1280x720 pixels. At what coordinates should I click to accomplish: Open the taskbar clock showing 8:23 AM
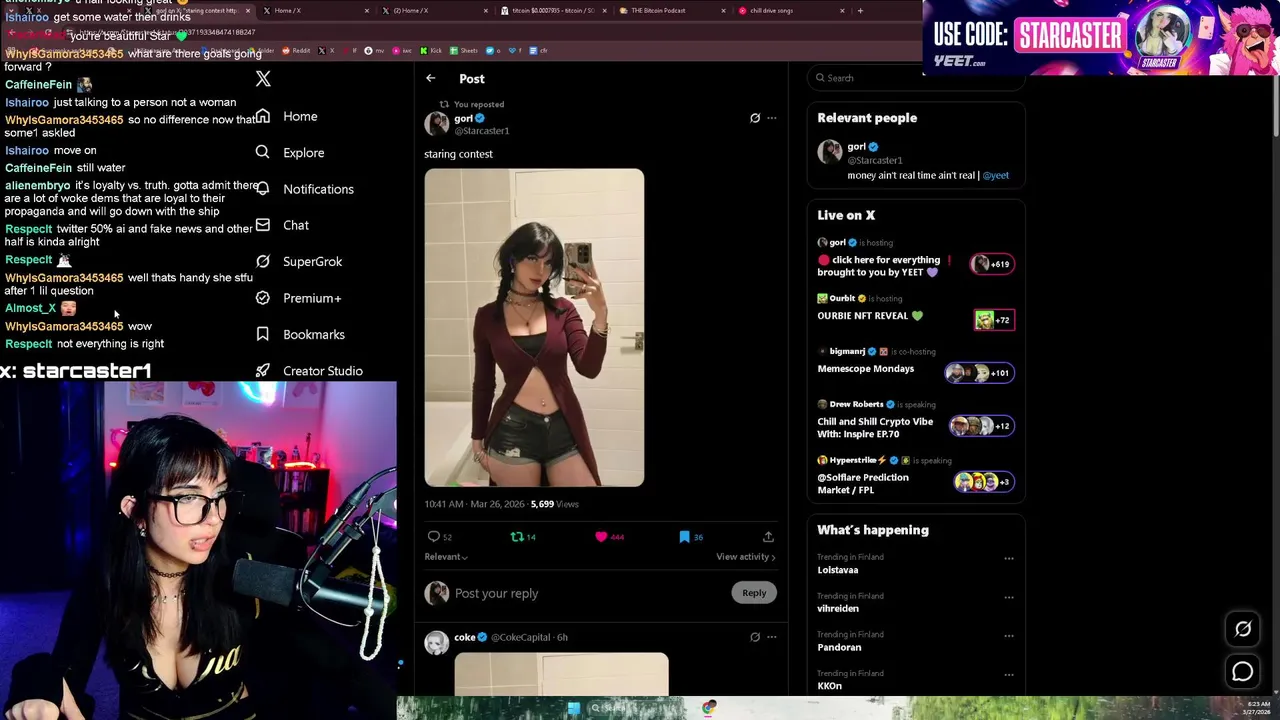tap(1257, 708)
